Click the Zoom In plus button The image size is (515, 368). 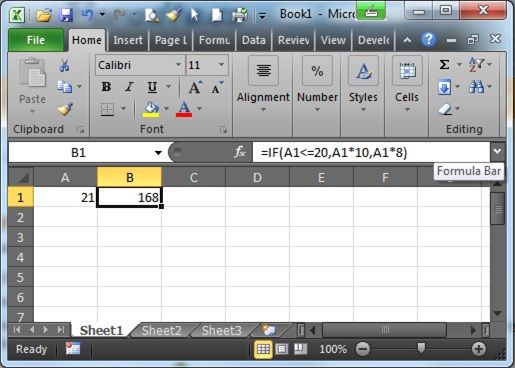478,349
